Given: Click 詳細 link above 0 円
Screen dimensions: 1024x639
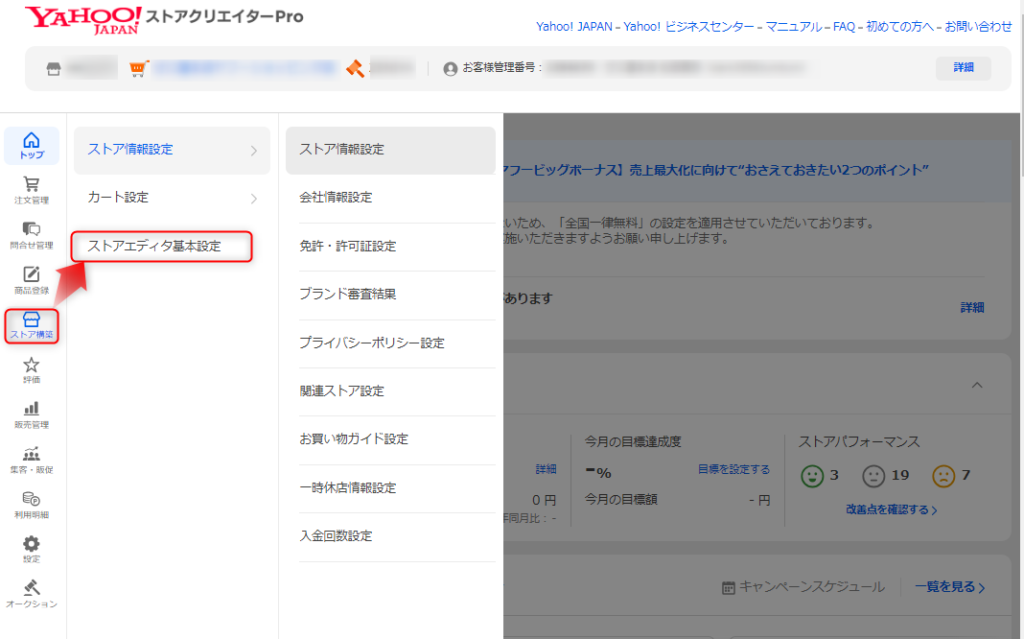Looking at the screenshot, I should pyautogui.click(x=546, y=469).
